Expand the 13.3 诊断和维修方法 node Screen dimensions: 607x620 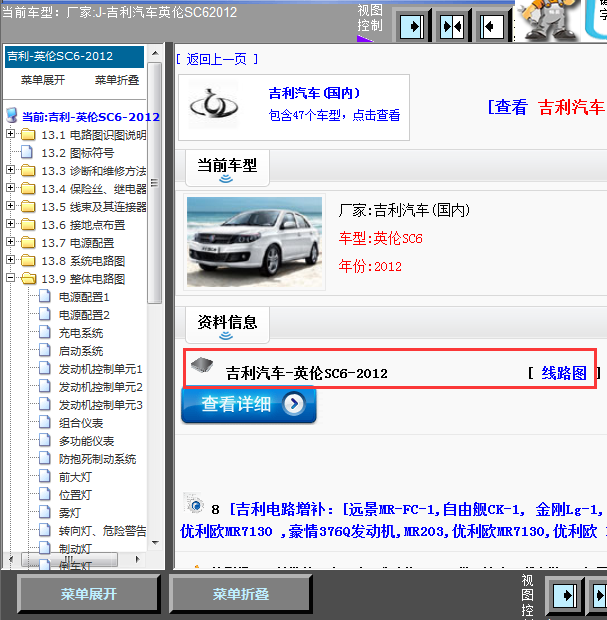click(11, 170)
